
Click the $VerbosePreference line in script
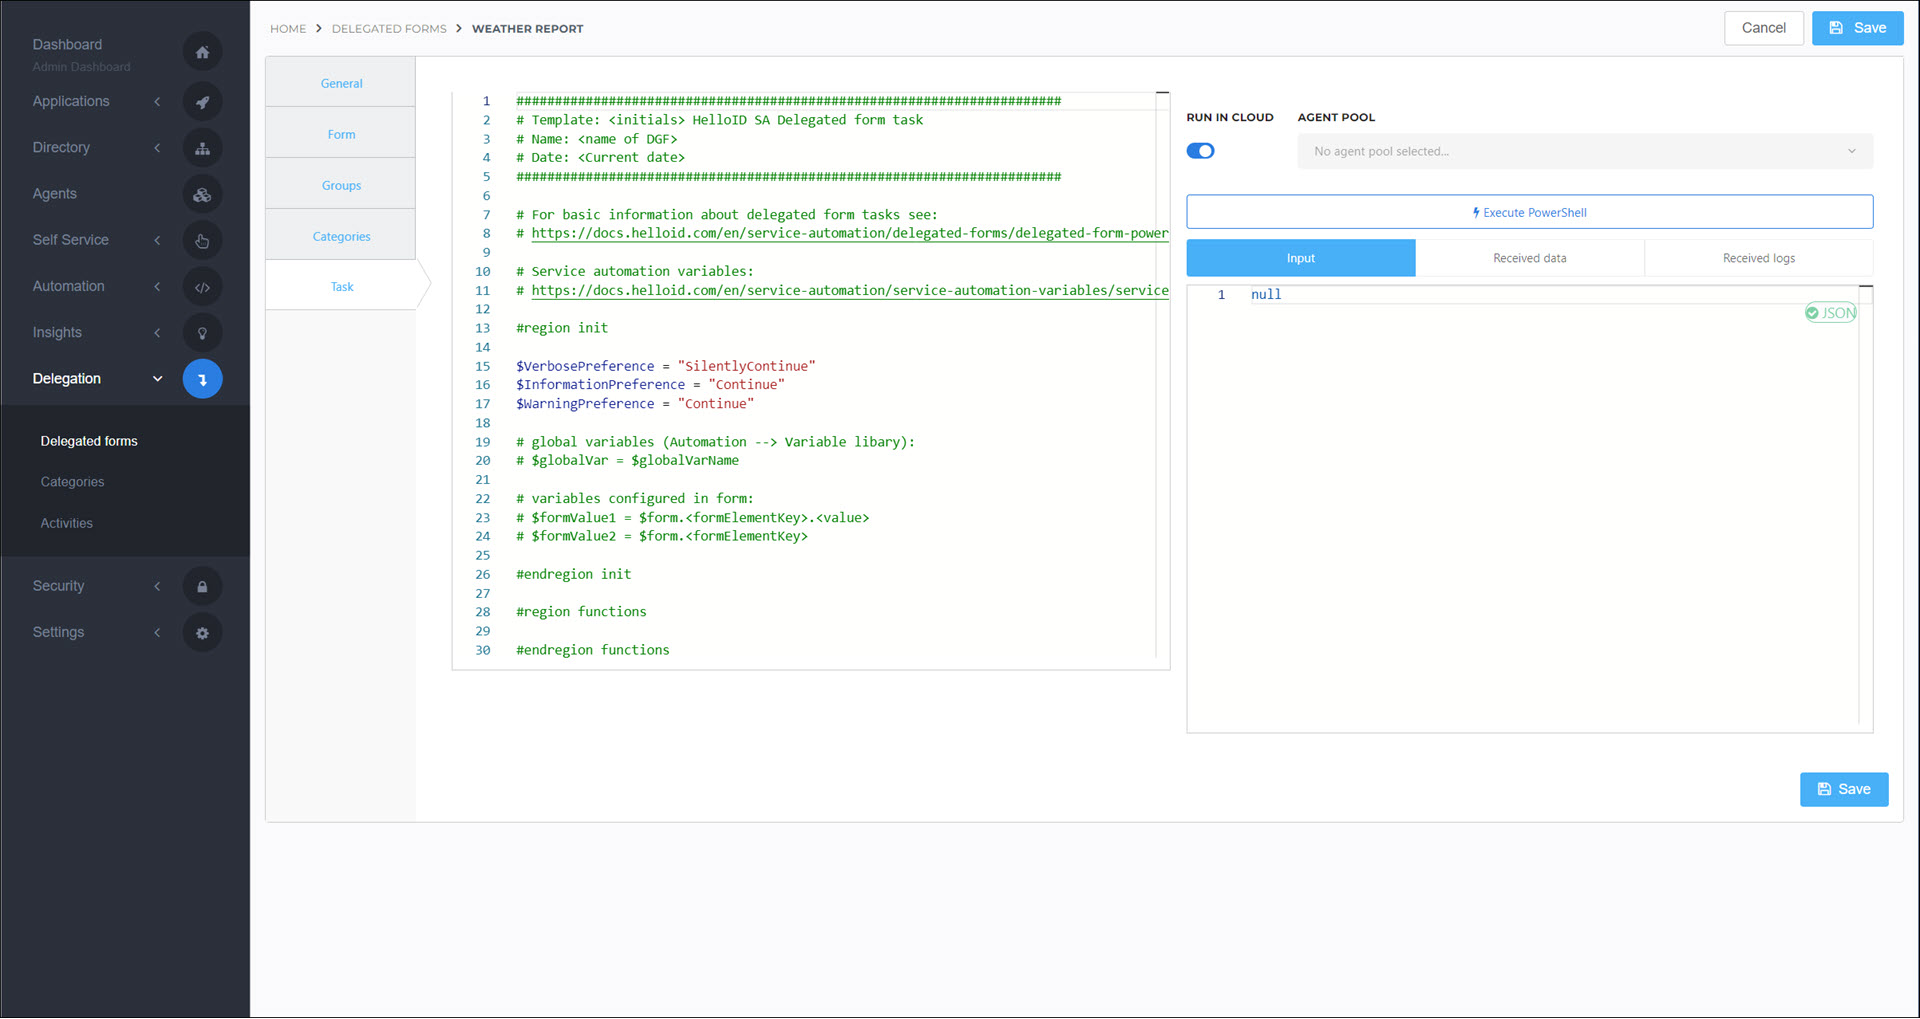coord(665,366)
